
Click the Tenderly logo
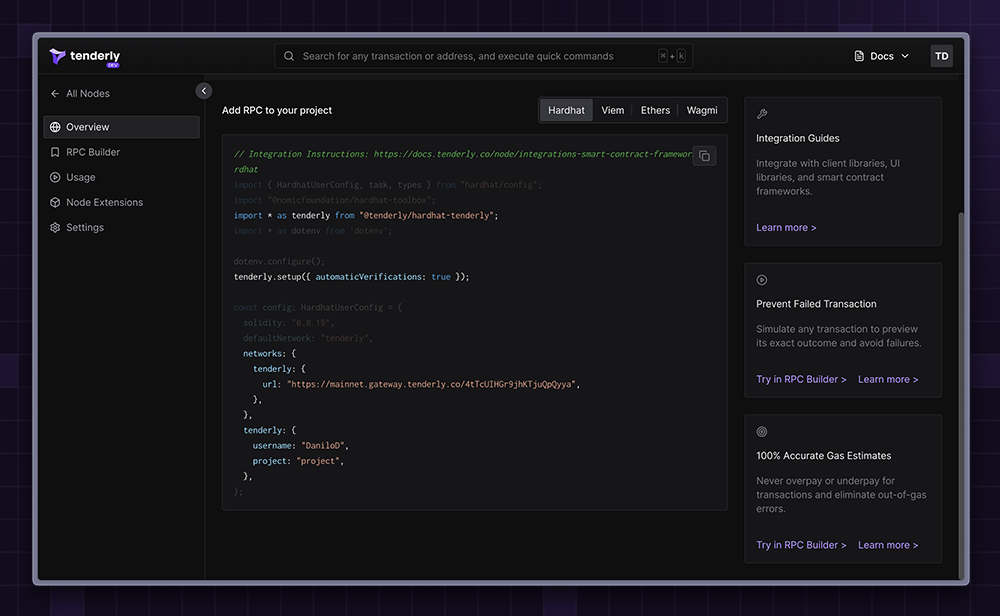[x=84, y=57]
